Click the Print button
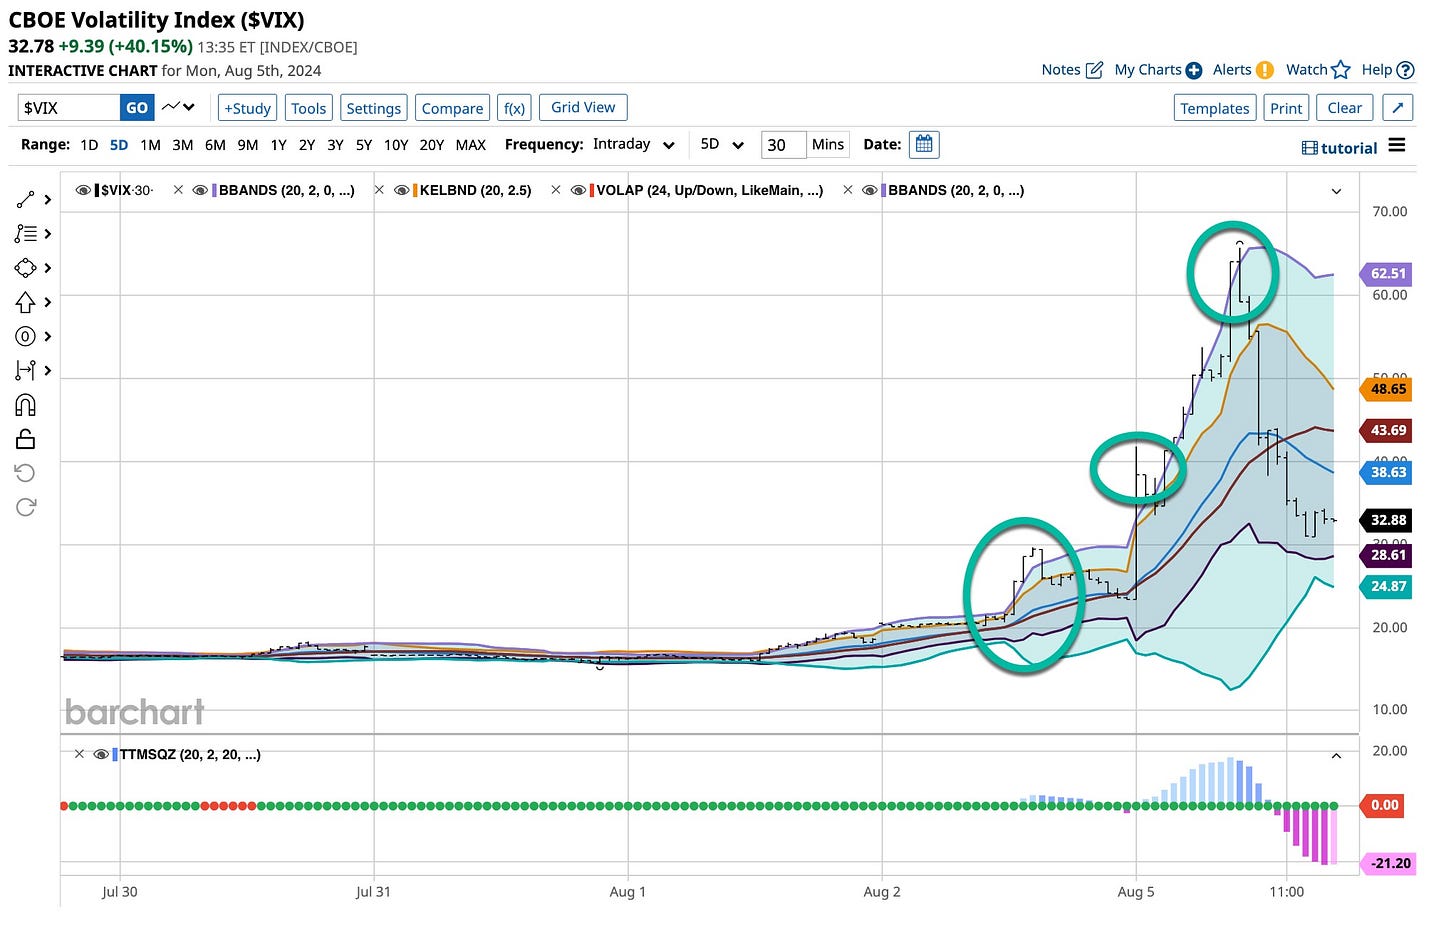This screenshot has height=947, width=1456. click(x=1286, y=108)
